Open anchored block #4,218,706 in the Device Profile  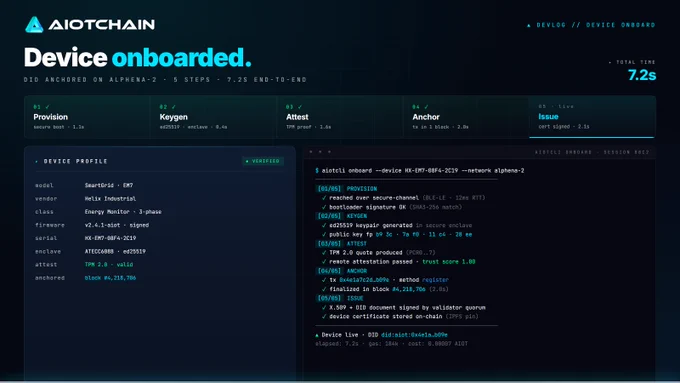(110, 278)
